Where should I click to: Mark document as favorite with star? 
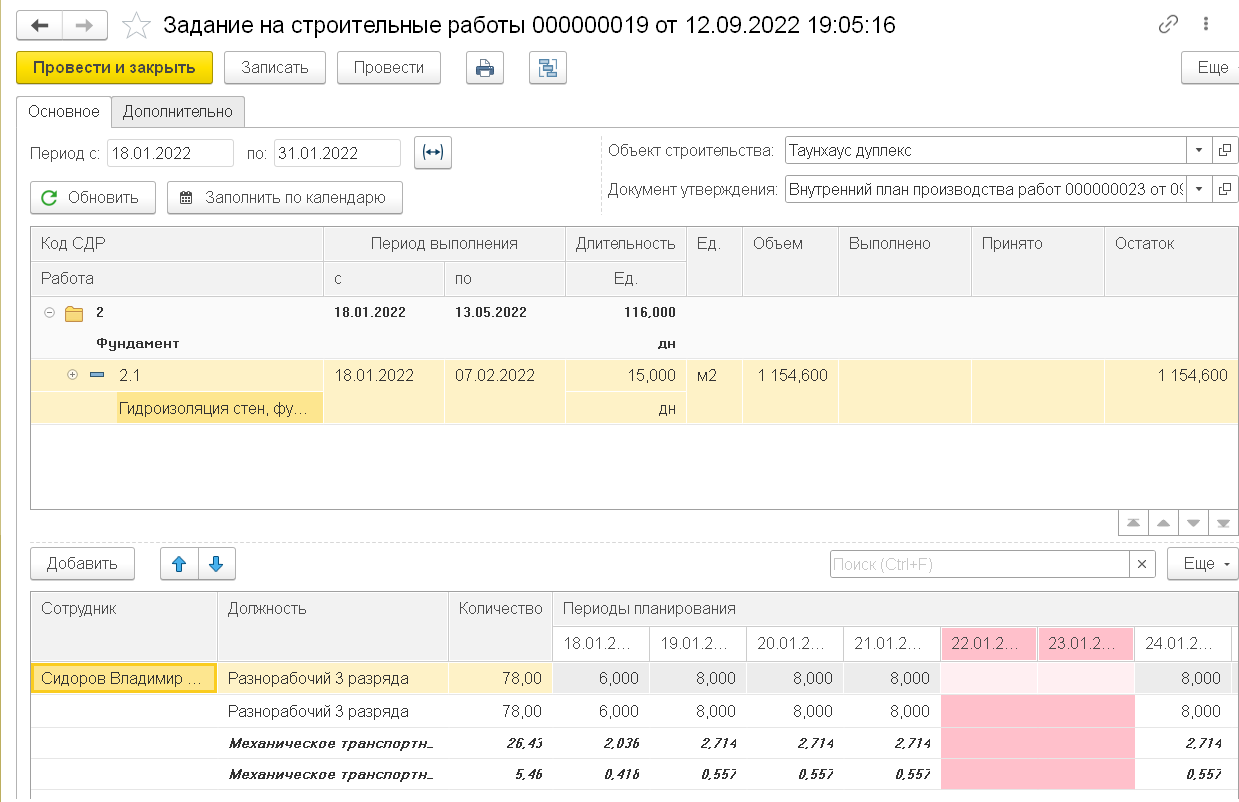[x=136, y=25]
